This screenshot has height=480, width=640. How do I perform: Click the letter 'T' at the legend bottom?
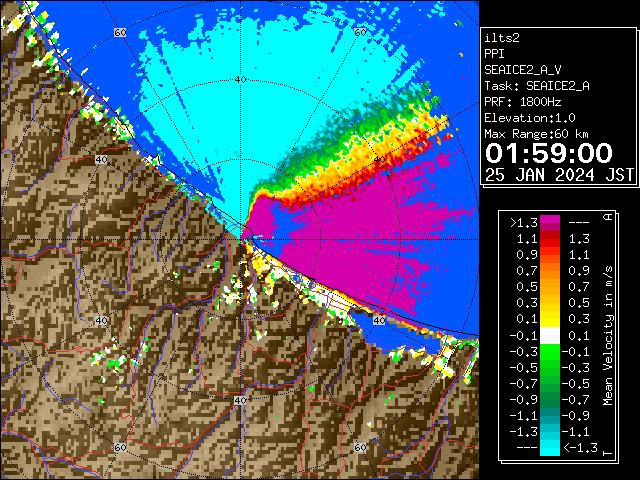608,453
